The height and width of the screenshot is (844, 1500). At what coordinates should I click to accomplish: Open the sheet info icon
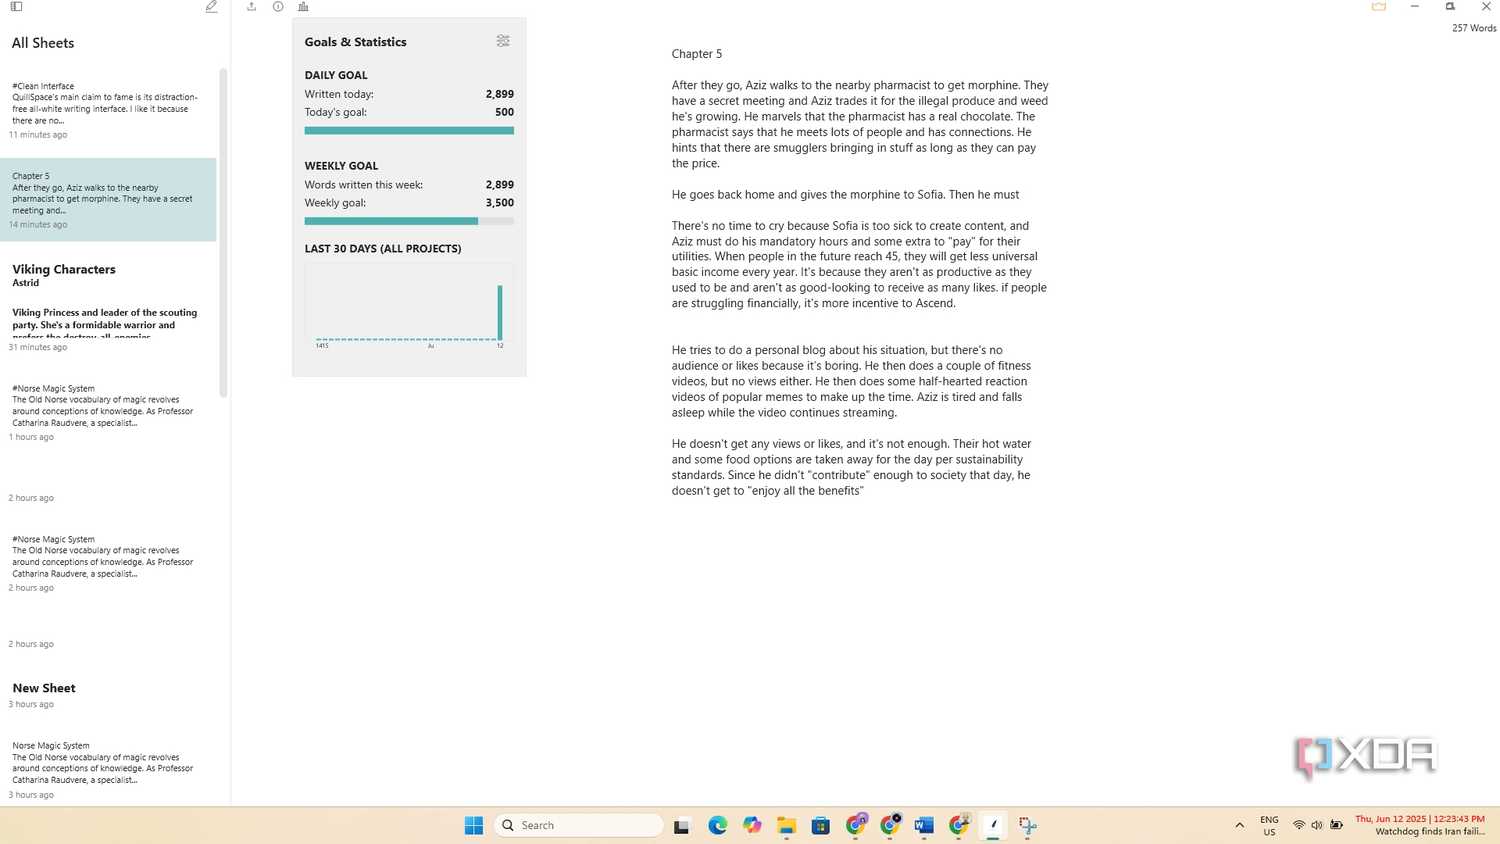(278, 7)
